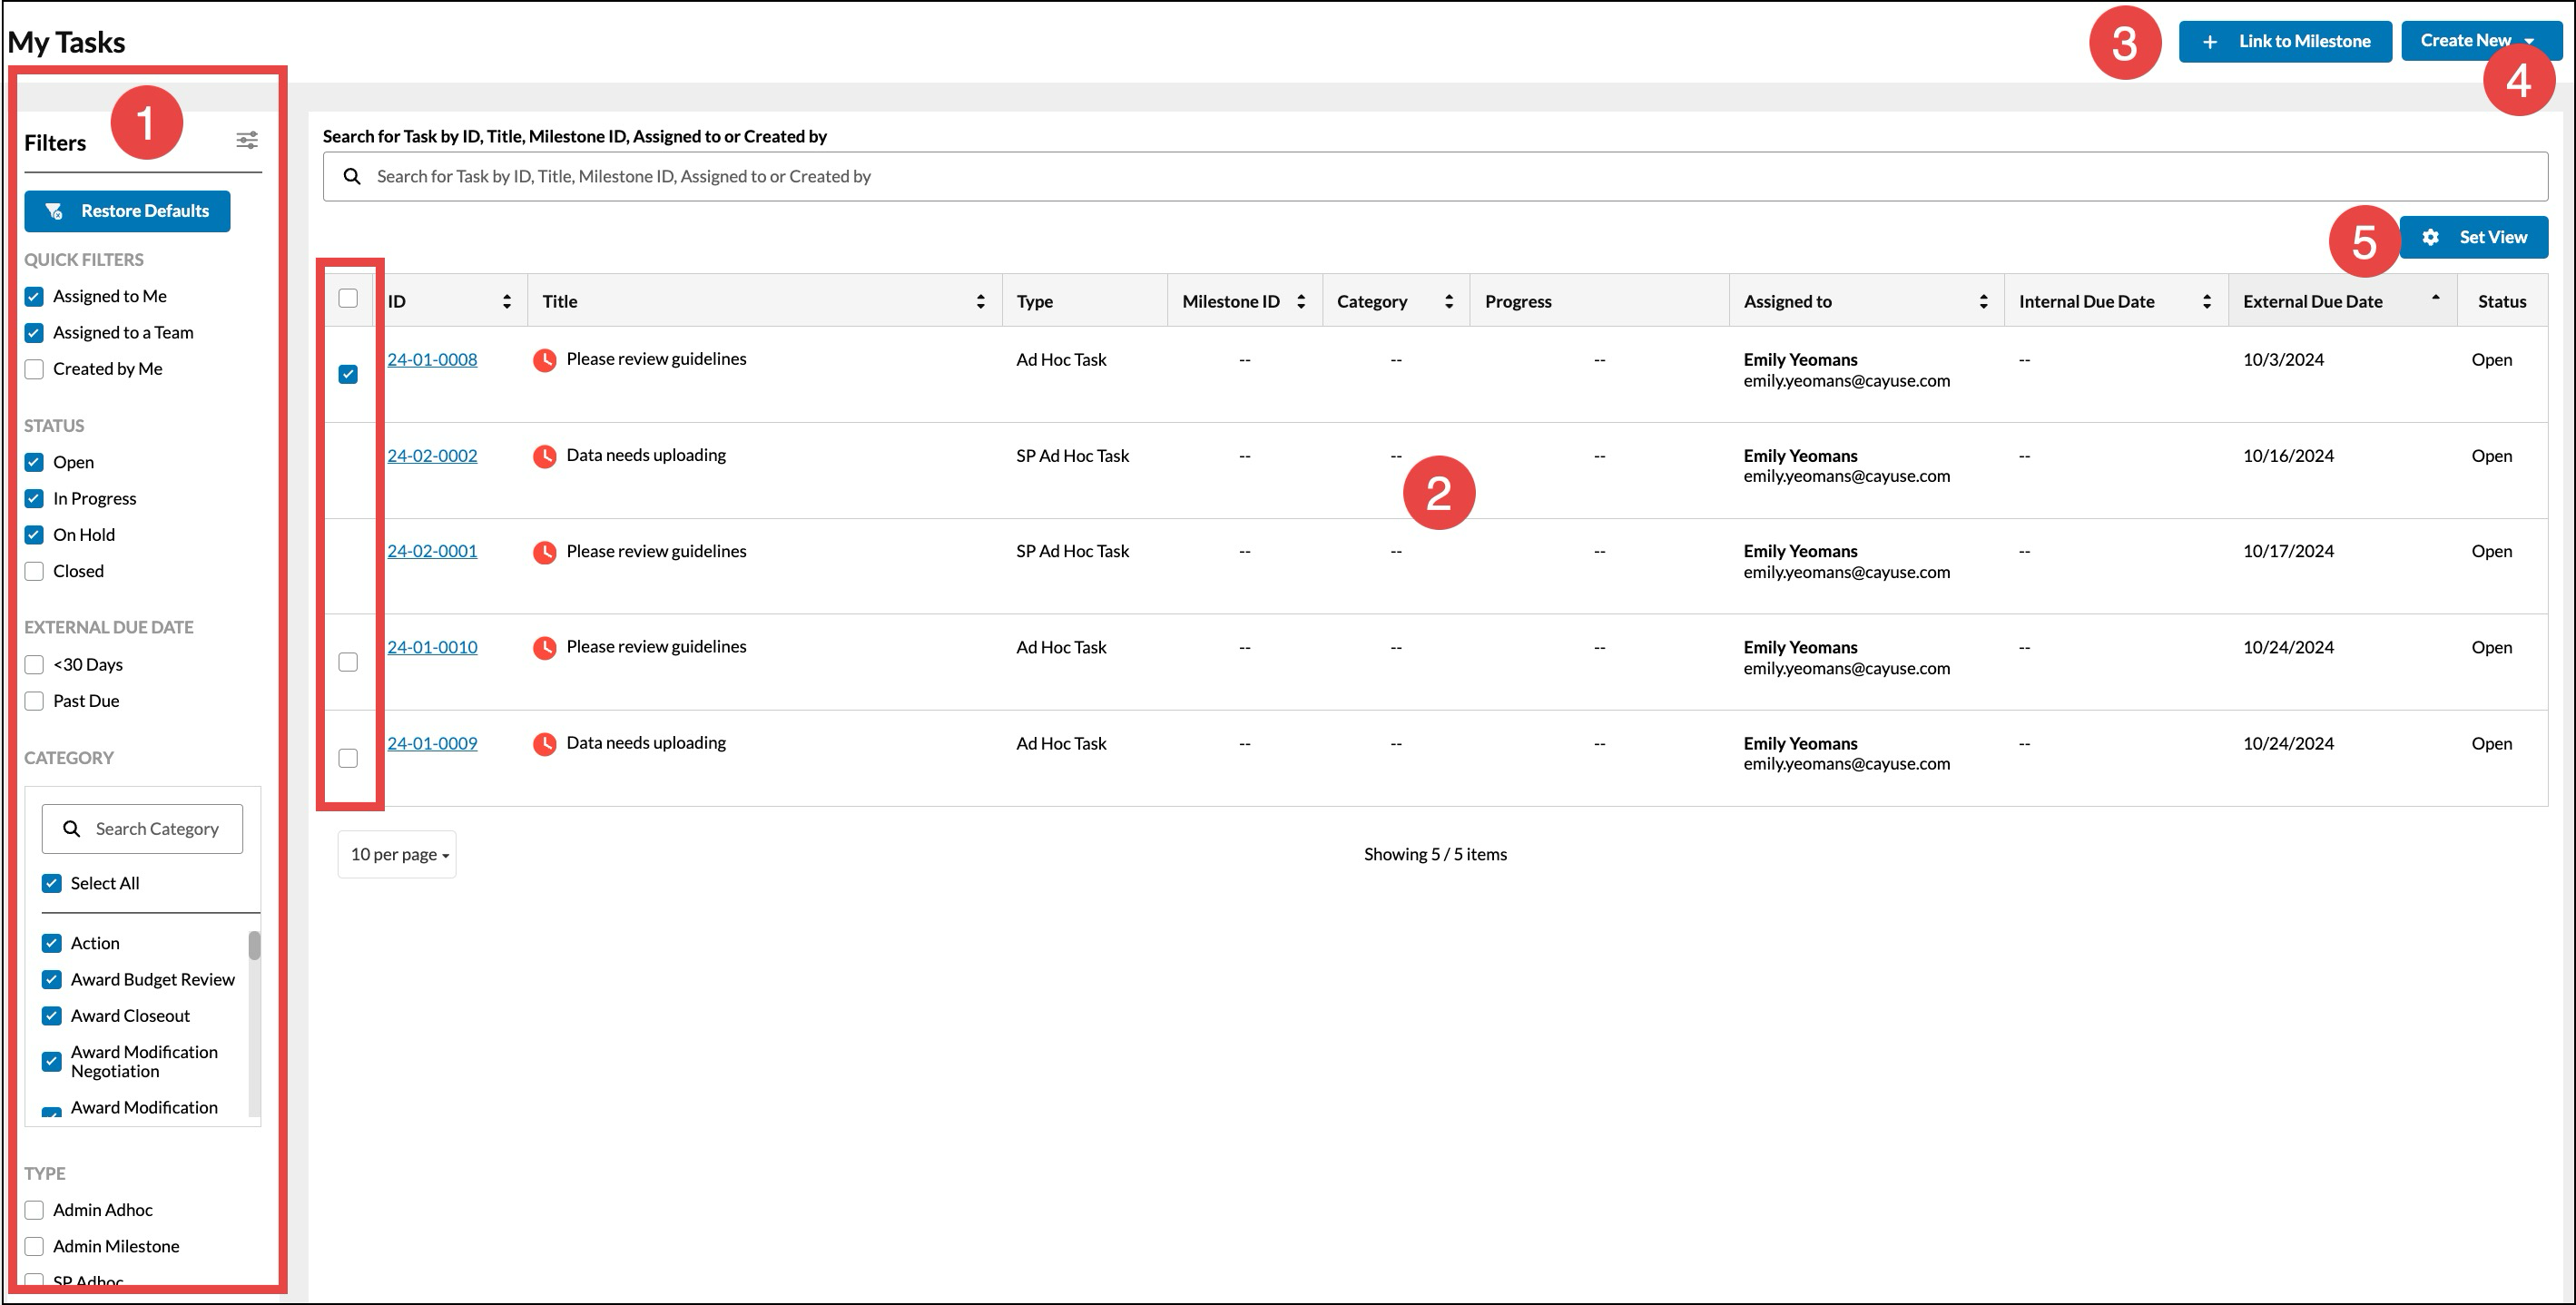Click the Set View button
The width and height of the screenshot is (2576, 1305).
point(2474,237)
